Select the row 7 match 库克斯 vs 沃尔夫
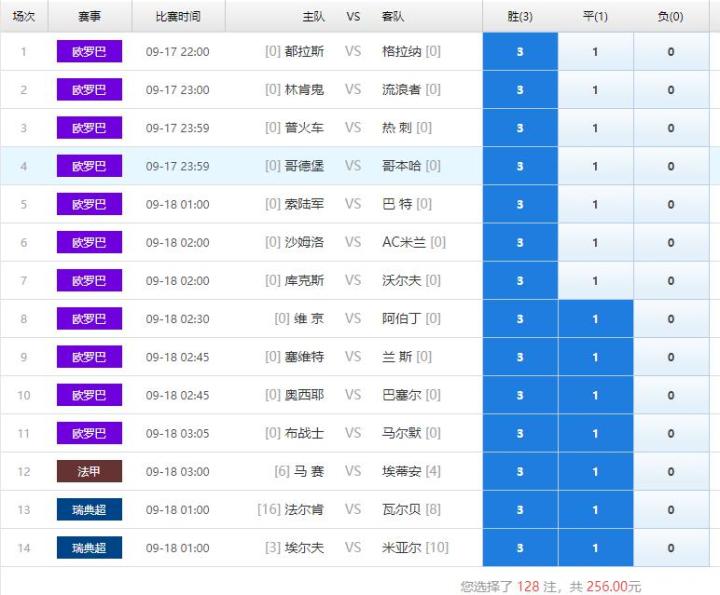This screenshot has height=595, width=720. tap(353, 281)
